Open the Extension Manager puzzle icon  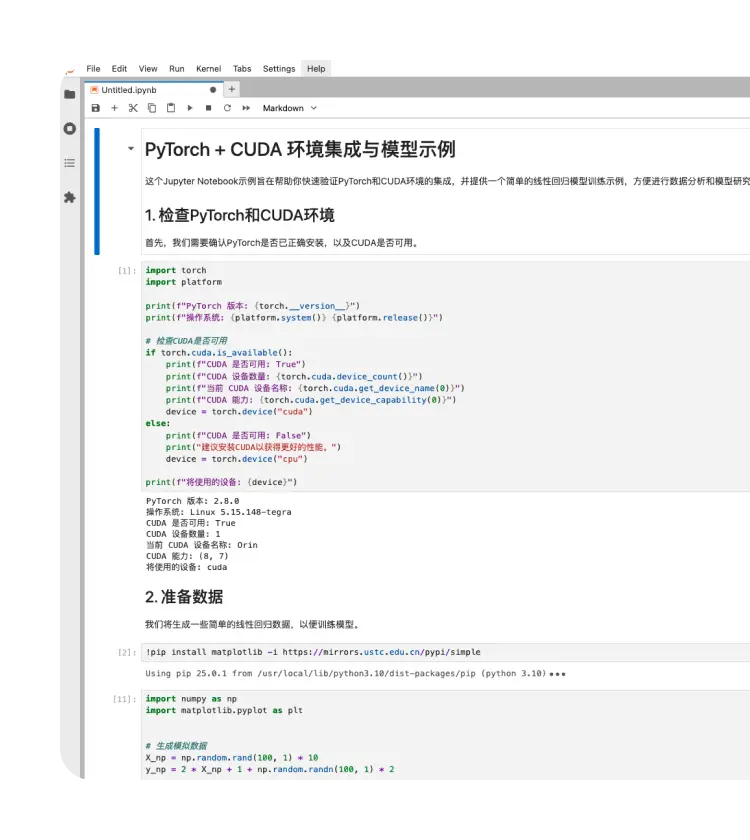tap(69, 198)
